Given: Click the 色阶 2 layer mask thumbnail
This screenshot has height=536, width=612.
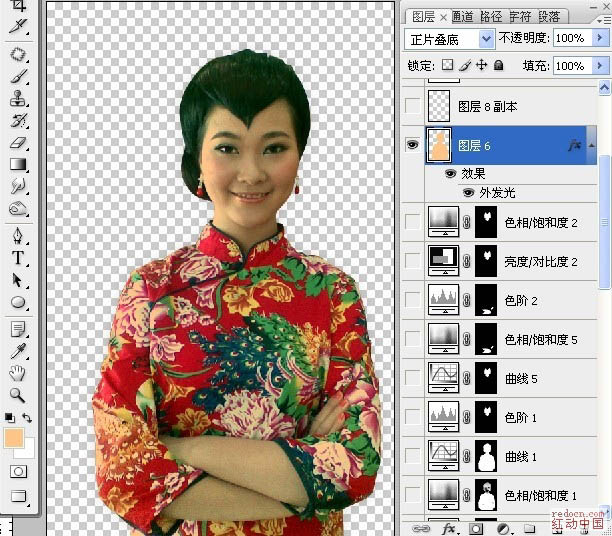Looking at the screenshot, I should pos(486,300).
